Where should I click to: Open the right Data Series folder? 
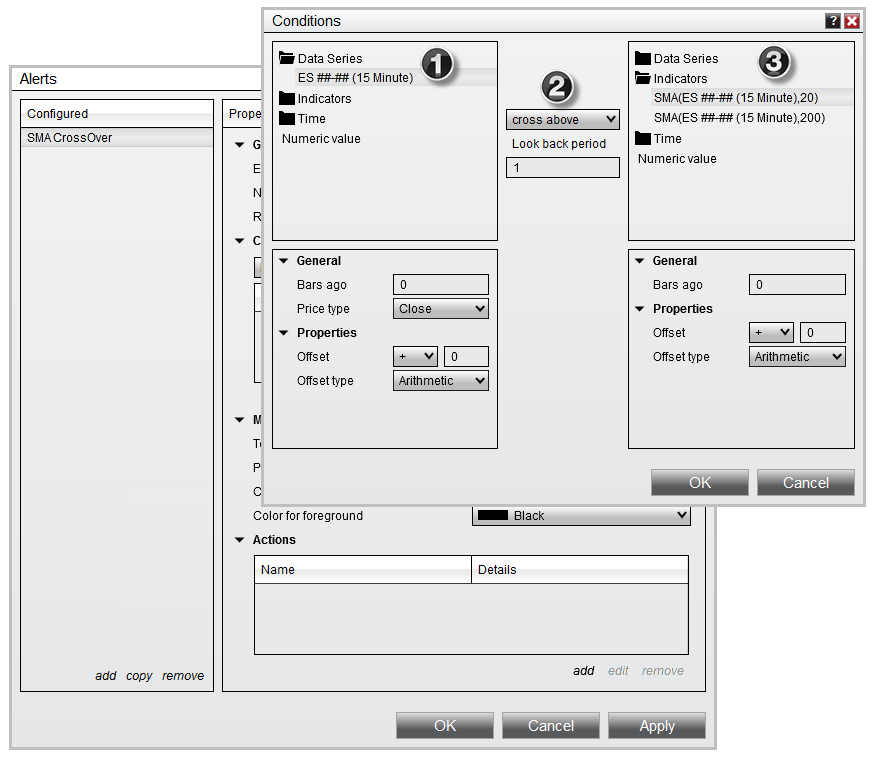tap(644, 59)
